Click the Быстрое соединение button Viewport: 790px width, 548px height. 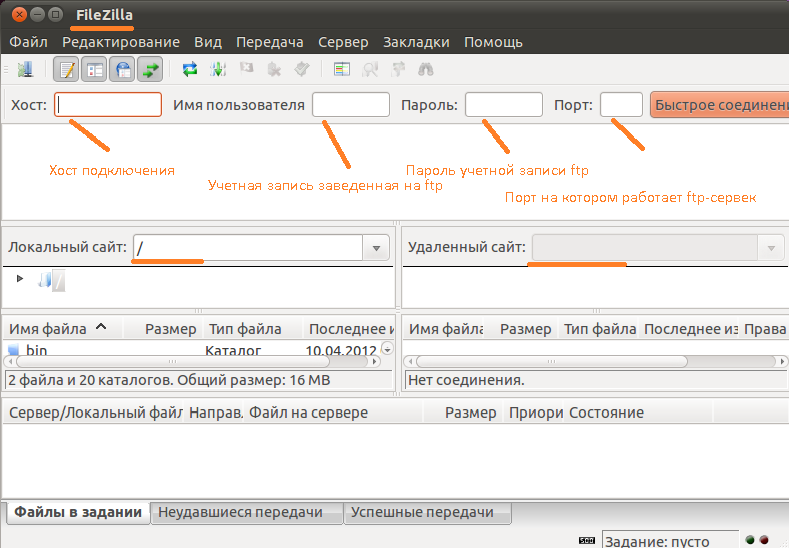click(x=719, y=105)
